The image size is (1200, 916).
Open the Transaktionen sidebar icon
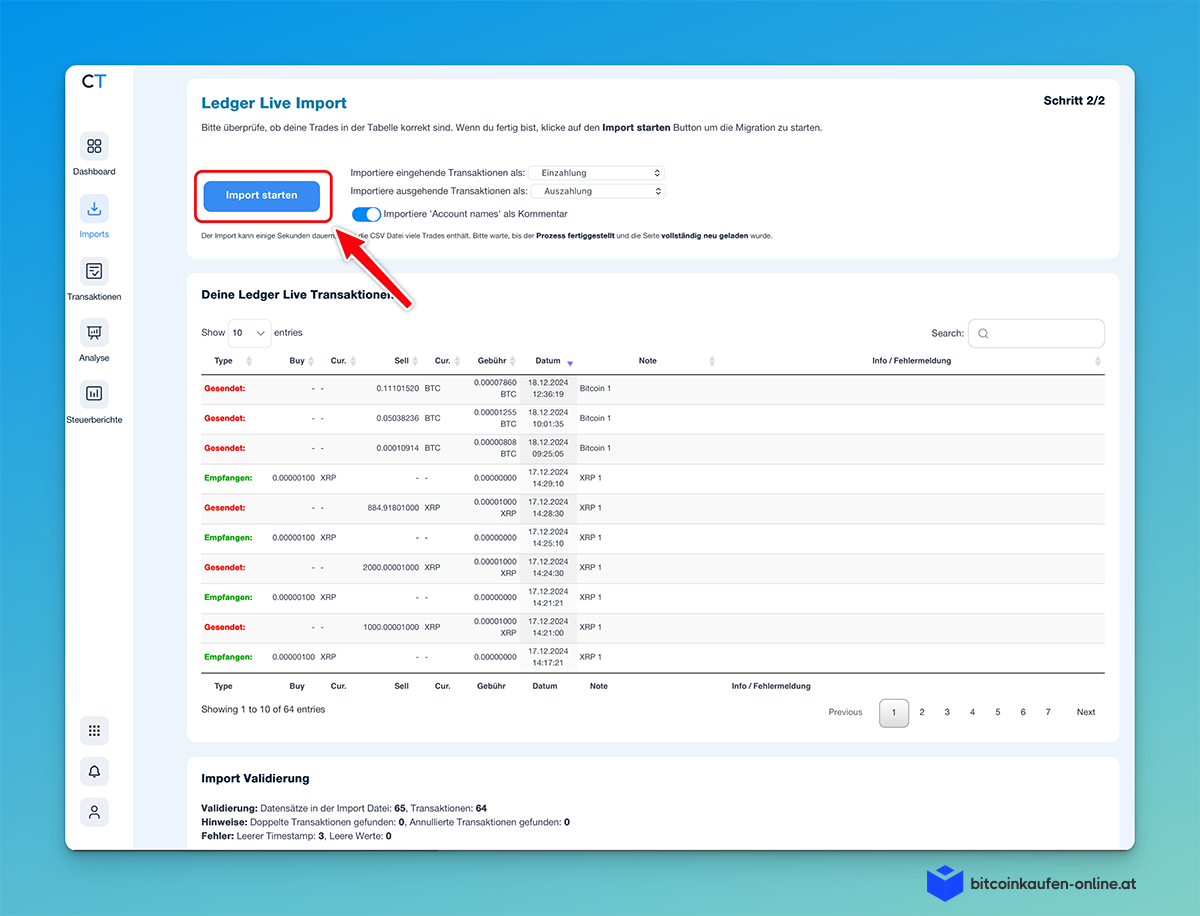click(94, 271)
